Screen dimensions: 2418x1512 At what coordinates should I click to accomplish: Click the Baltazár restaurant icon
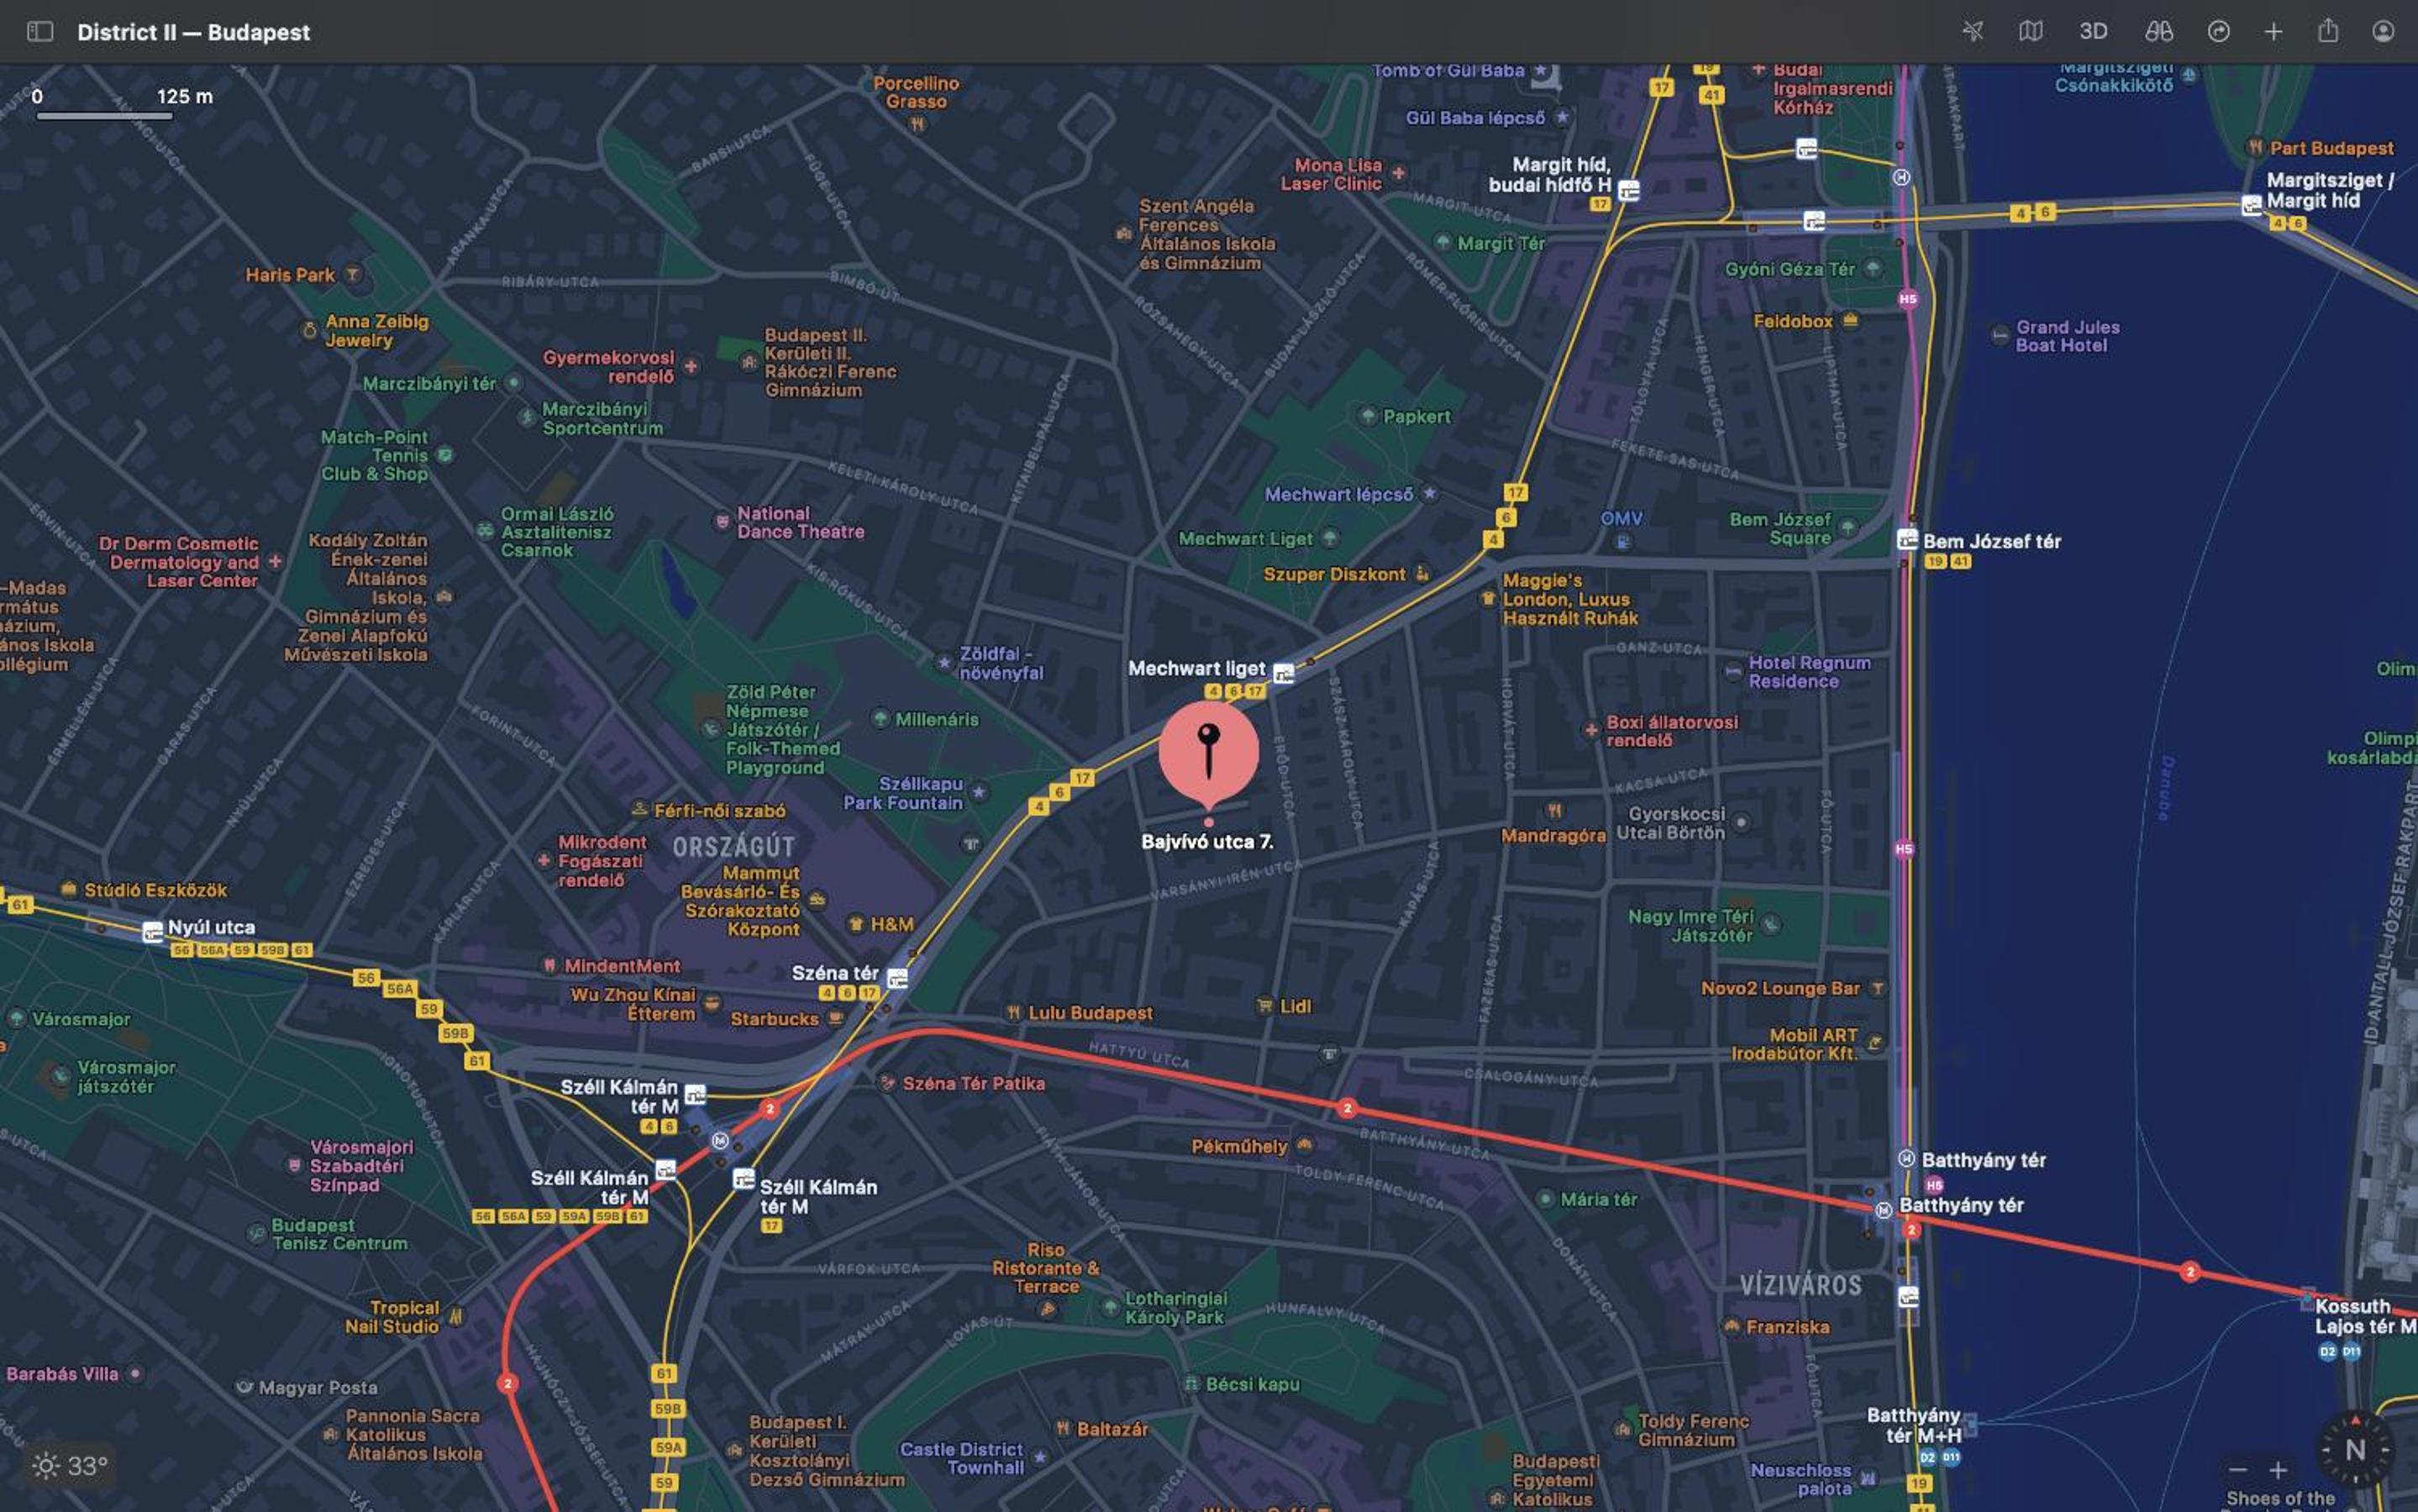[x=1063, y=1428]
